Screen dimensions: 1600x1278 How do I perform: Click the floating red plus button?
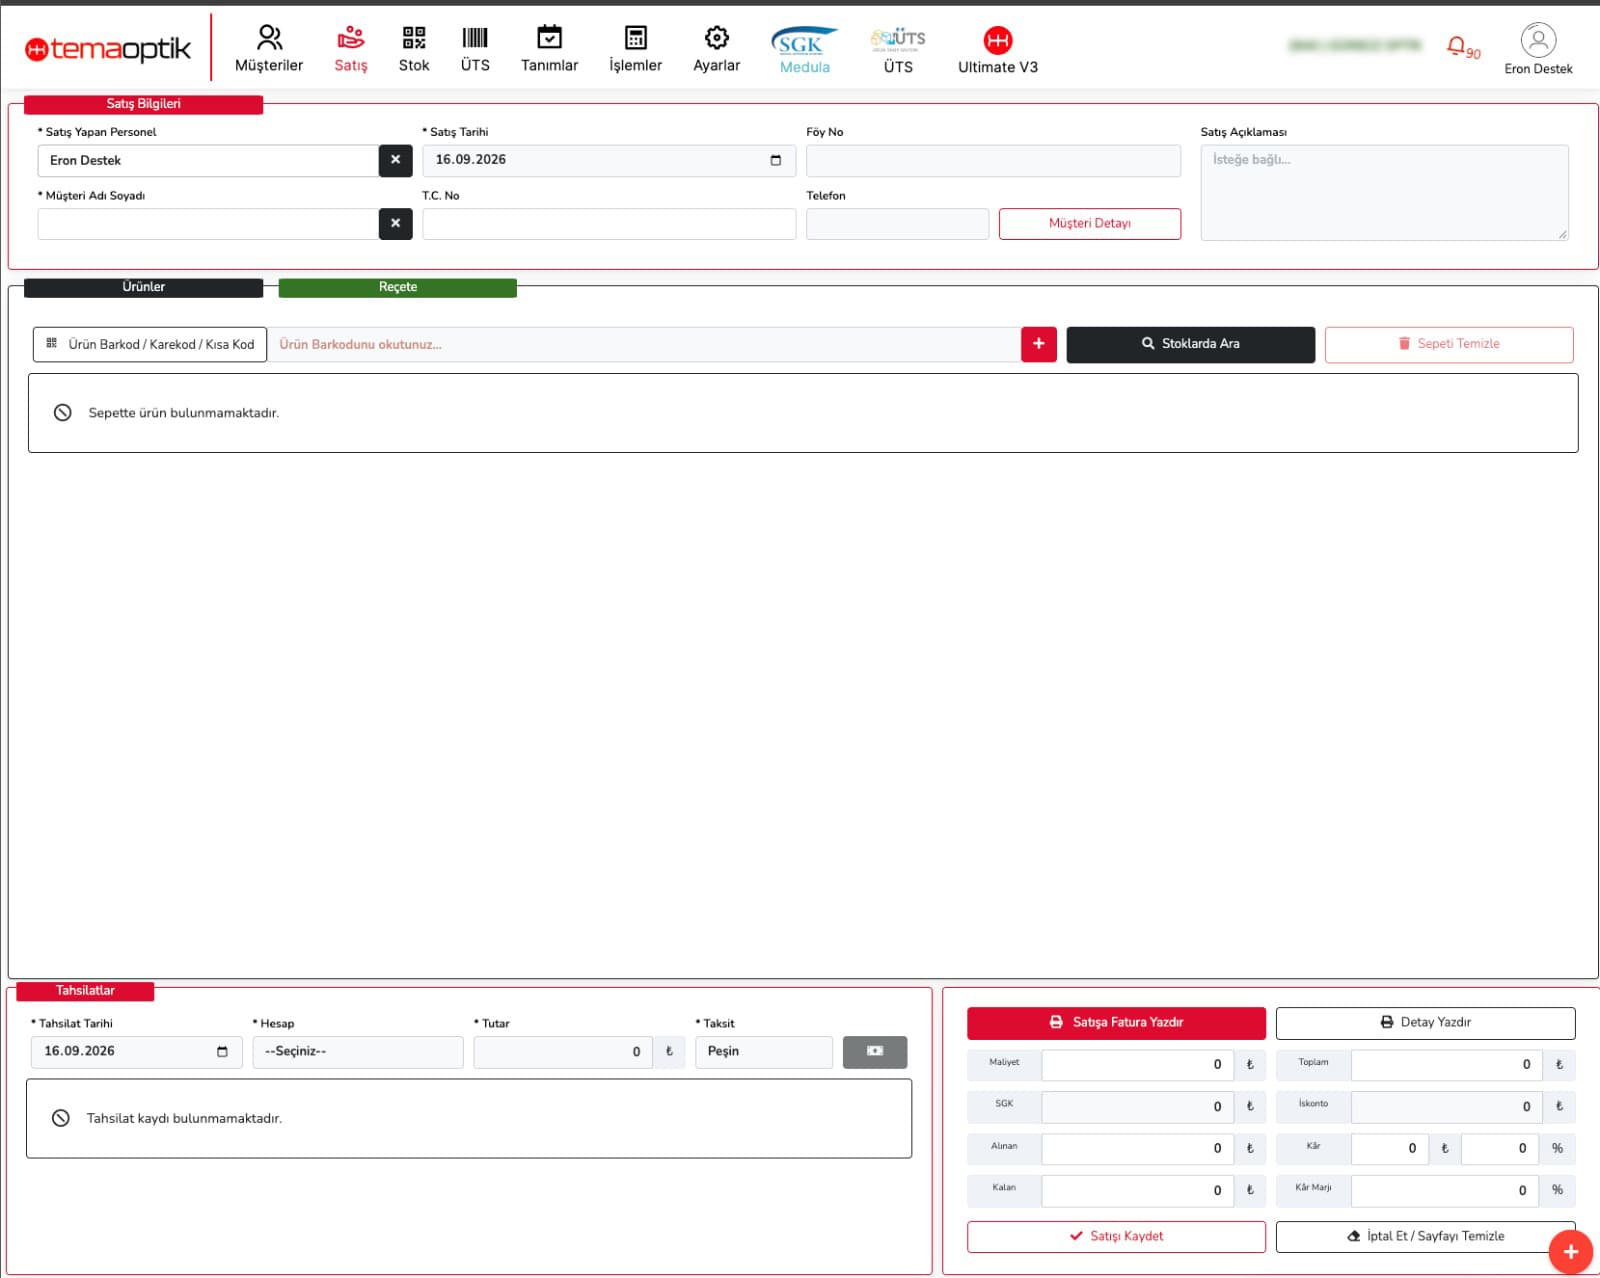[1570, 1251]
